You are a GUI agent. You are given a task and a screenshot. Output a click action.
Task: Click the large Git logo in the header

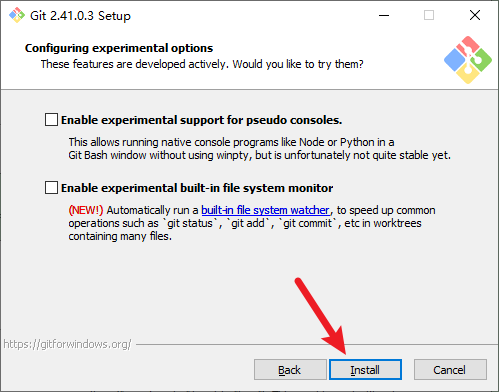click(468, 60)
